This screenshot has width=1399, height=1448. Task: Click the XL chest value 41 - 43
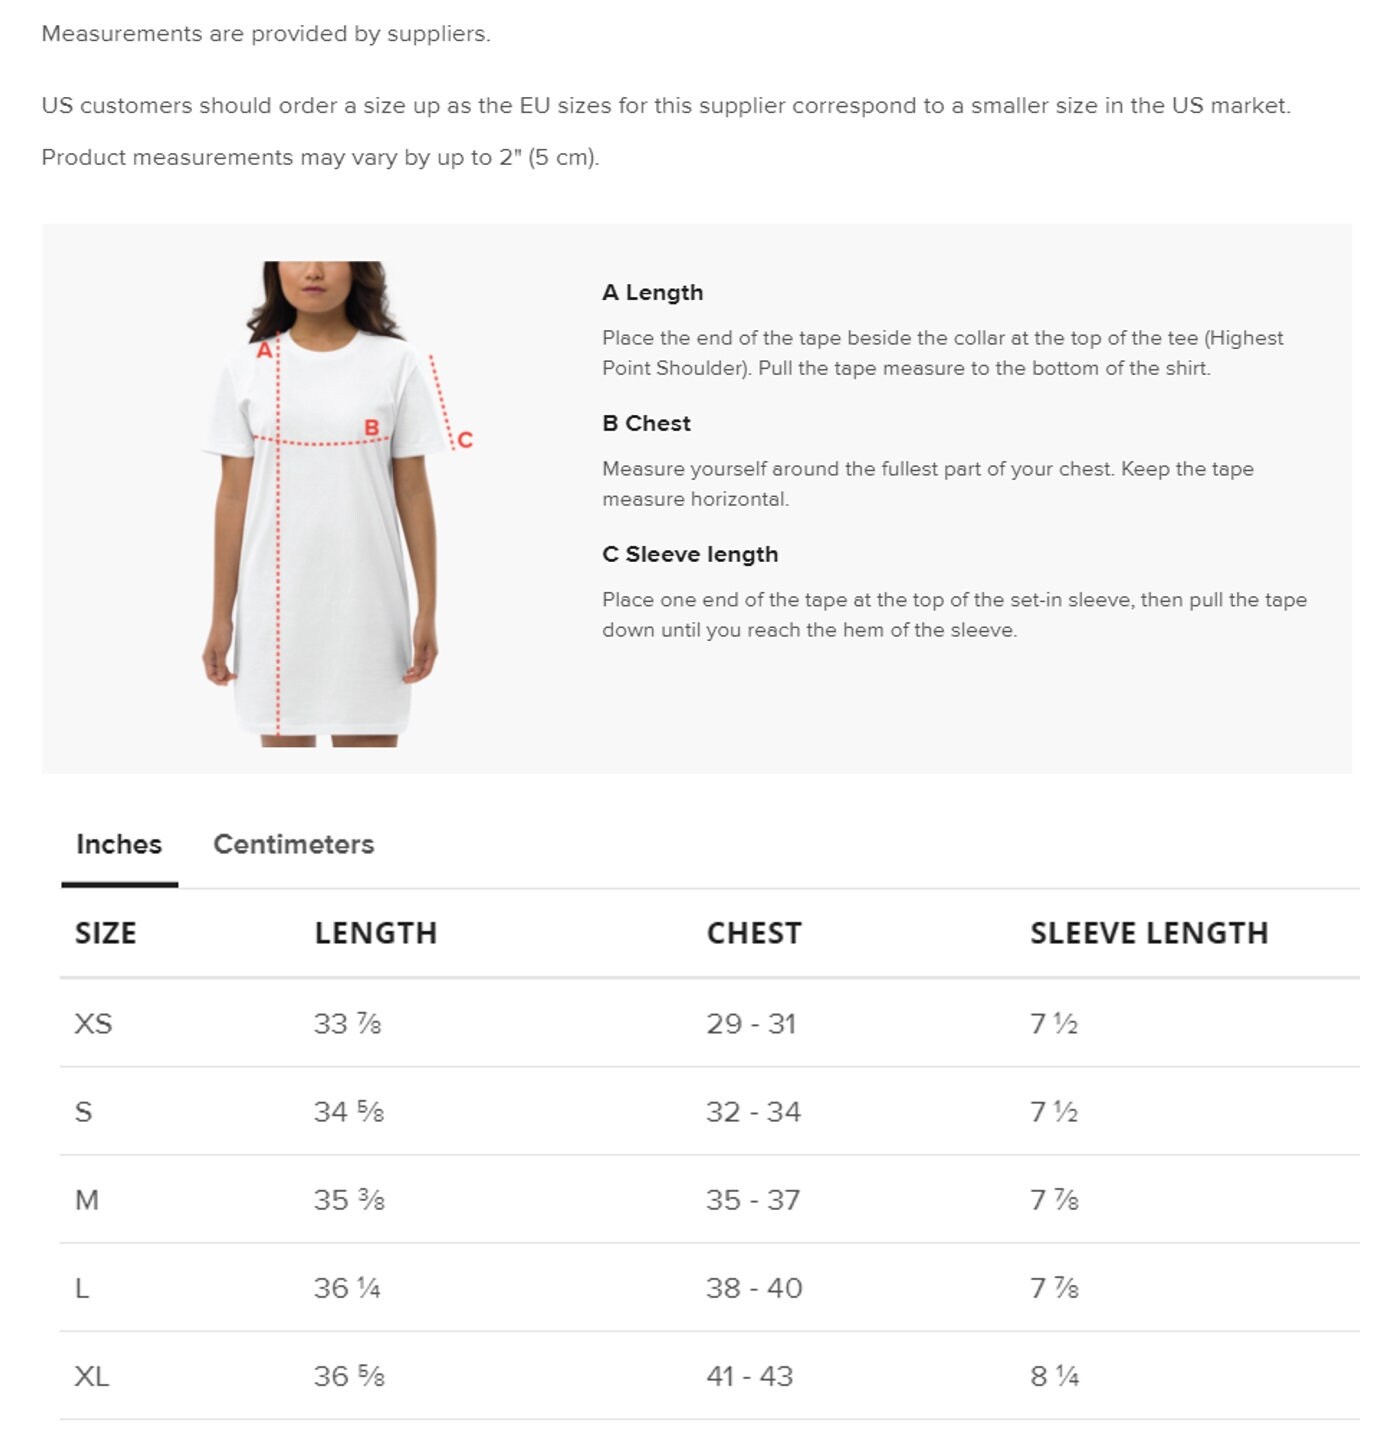[x=749, y=1376]
